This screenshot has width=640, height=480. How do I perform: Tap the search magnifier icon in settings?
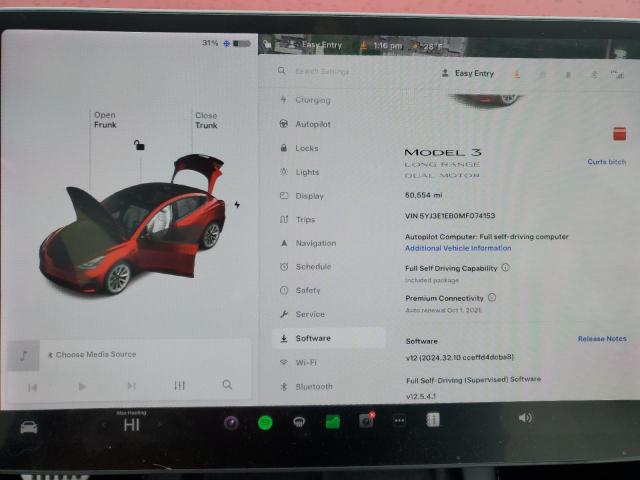(282, 71)
